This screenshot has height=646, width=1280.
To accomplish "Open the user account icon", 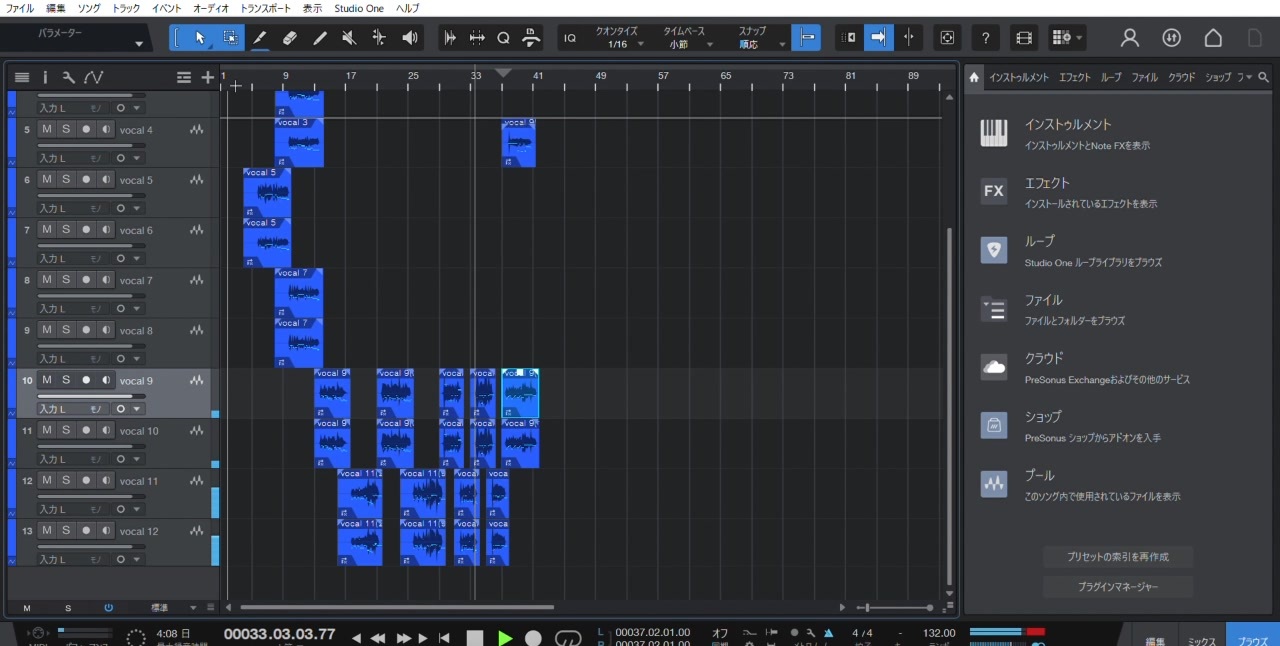I will [x=1130, y=38].
